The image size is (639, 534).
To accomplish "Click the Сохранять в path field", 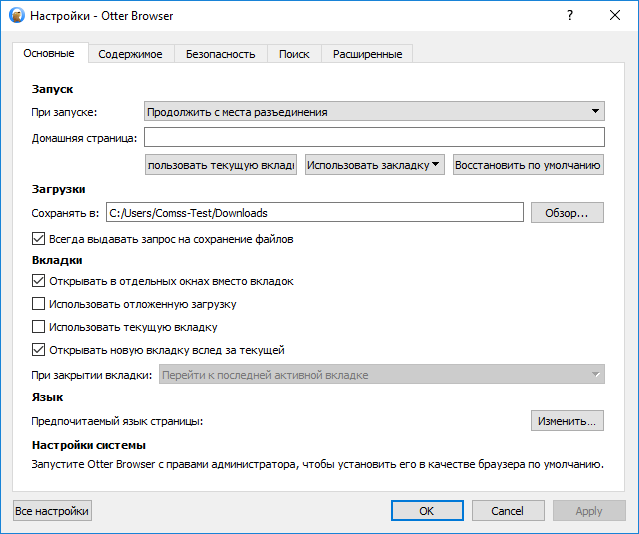I will 315,213.
